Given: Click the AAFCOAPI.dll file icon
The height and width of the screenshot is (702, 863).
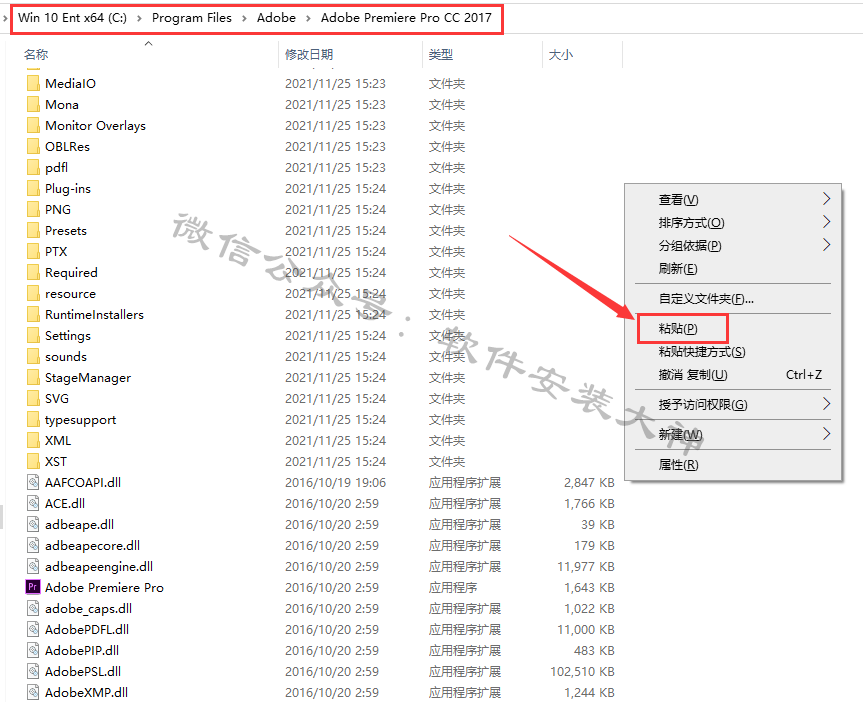Looking at the screenshot, I should tap(33, 482).
